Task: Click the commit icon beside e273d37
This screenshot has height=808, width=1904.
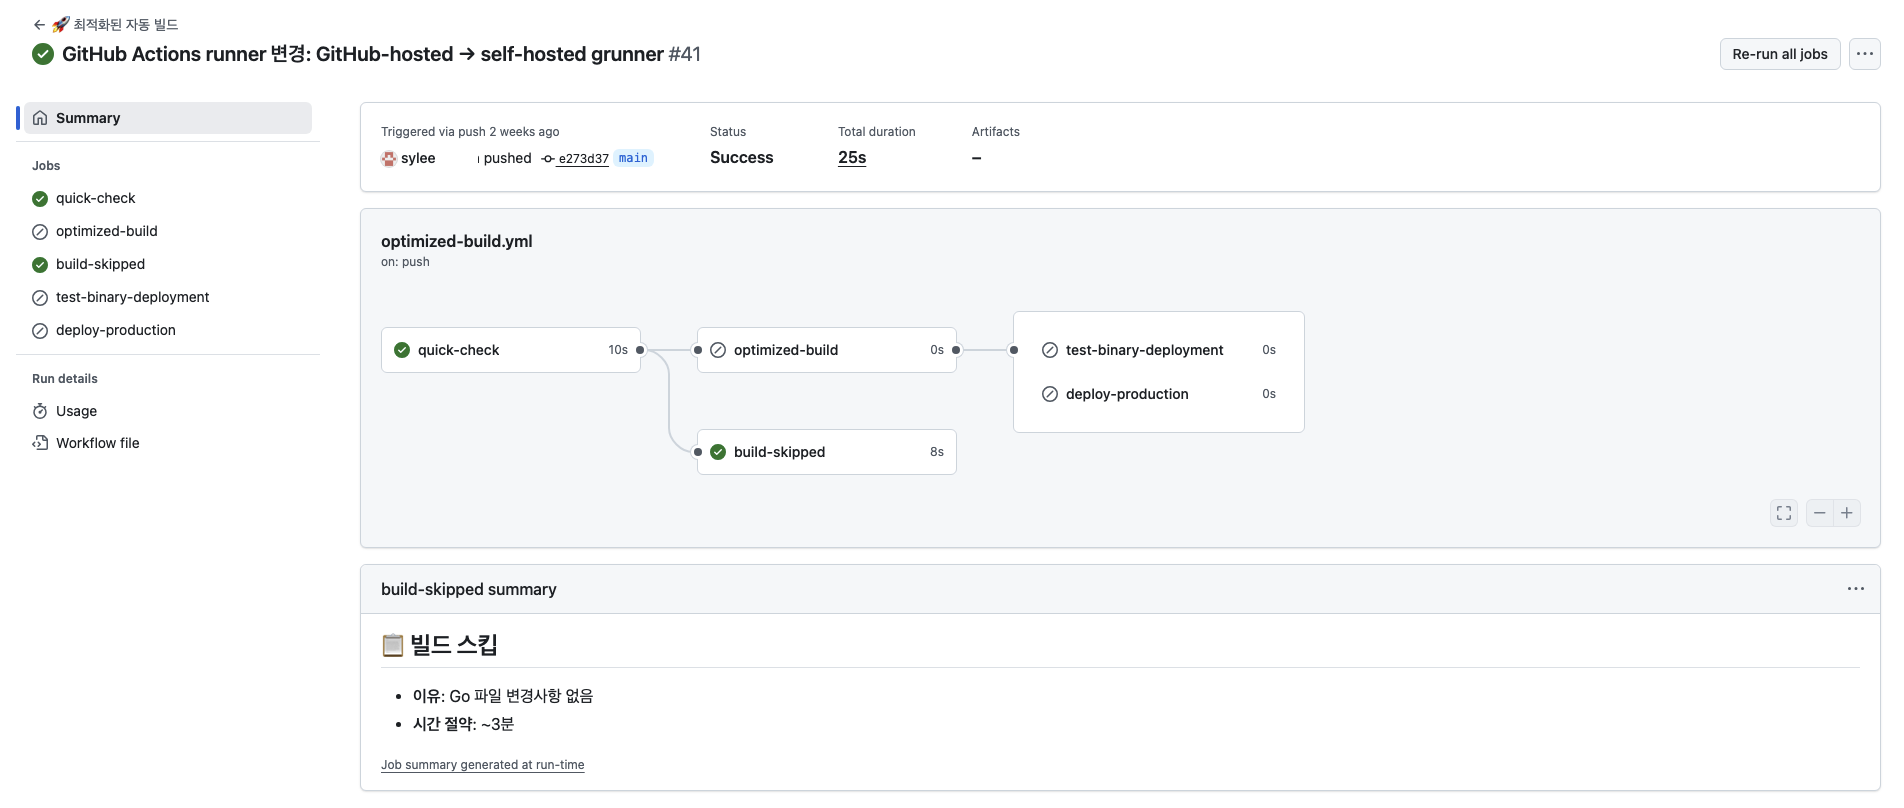Action: [x=548, y=159]
